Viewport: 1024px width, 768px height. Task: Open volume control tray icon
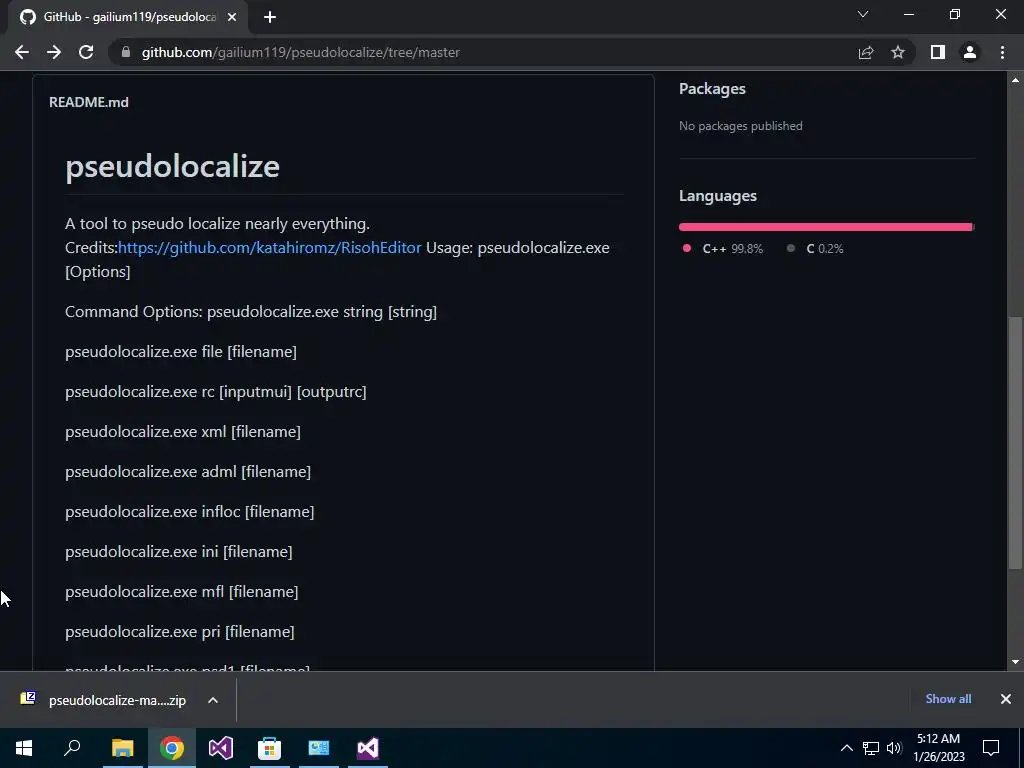[x=894, y=748]
